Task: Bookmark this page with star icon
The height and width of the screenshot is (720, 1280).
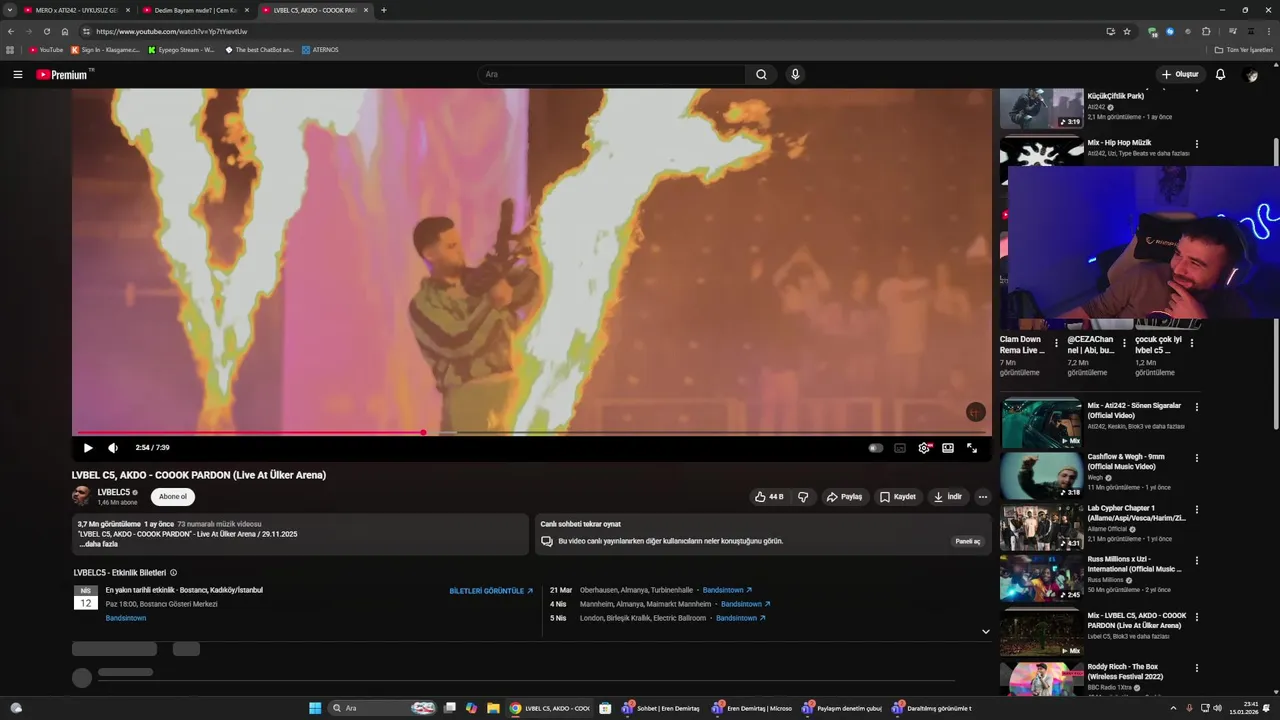Action: 1127,31
